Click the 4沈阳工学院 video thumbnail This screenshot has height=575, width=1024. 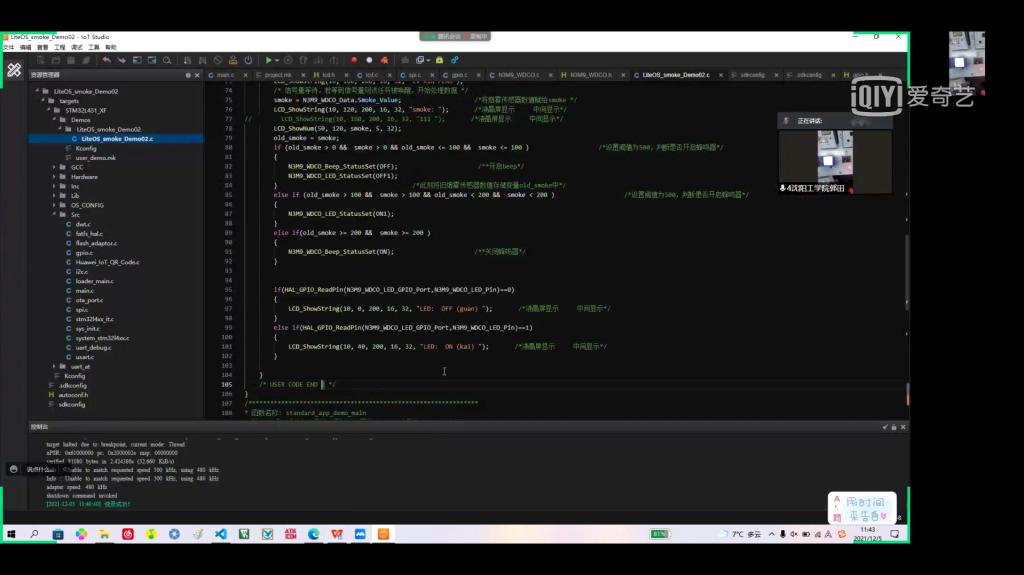[835, 161]
